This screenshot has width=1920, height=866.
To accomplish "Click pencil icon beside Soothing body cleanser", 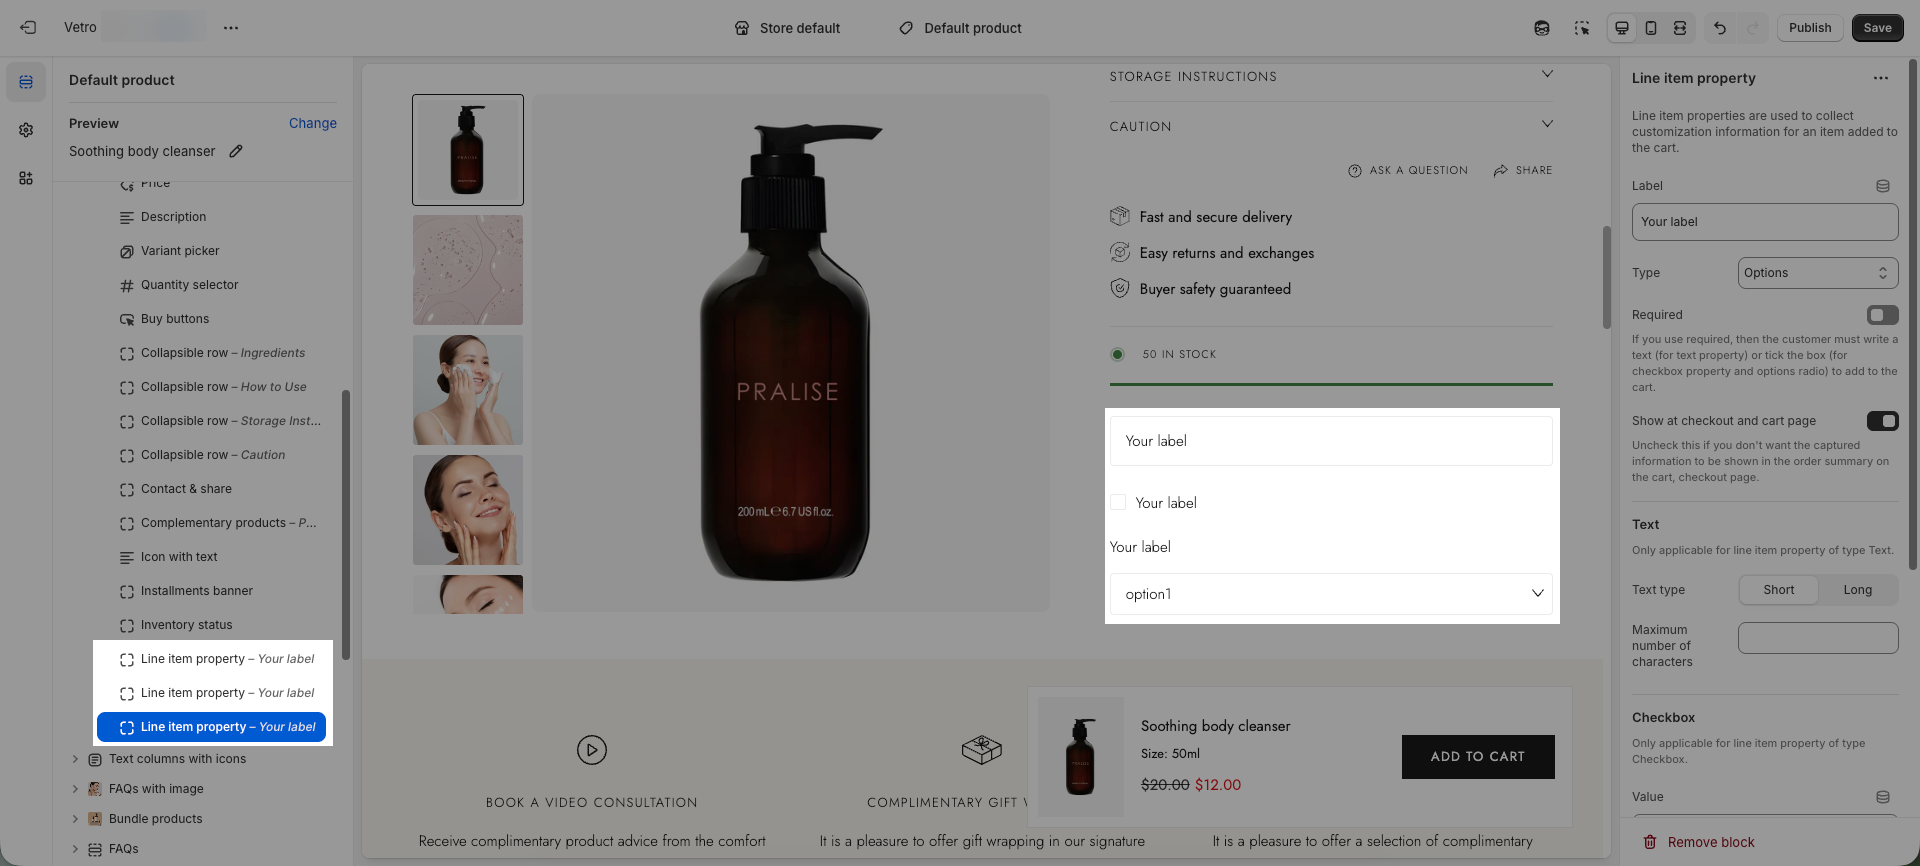I will (x=236, y=151).
